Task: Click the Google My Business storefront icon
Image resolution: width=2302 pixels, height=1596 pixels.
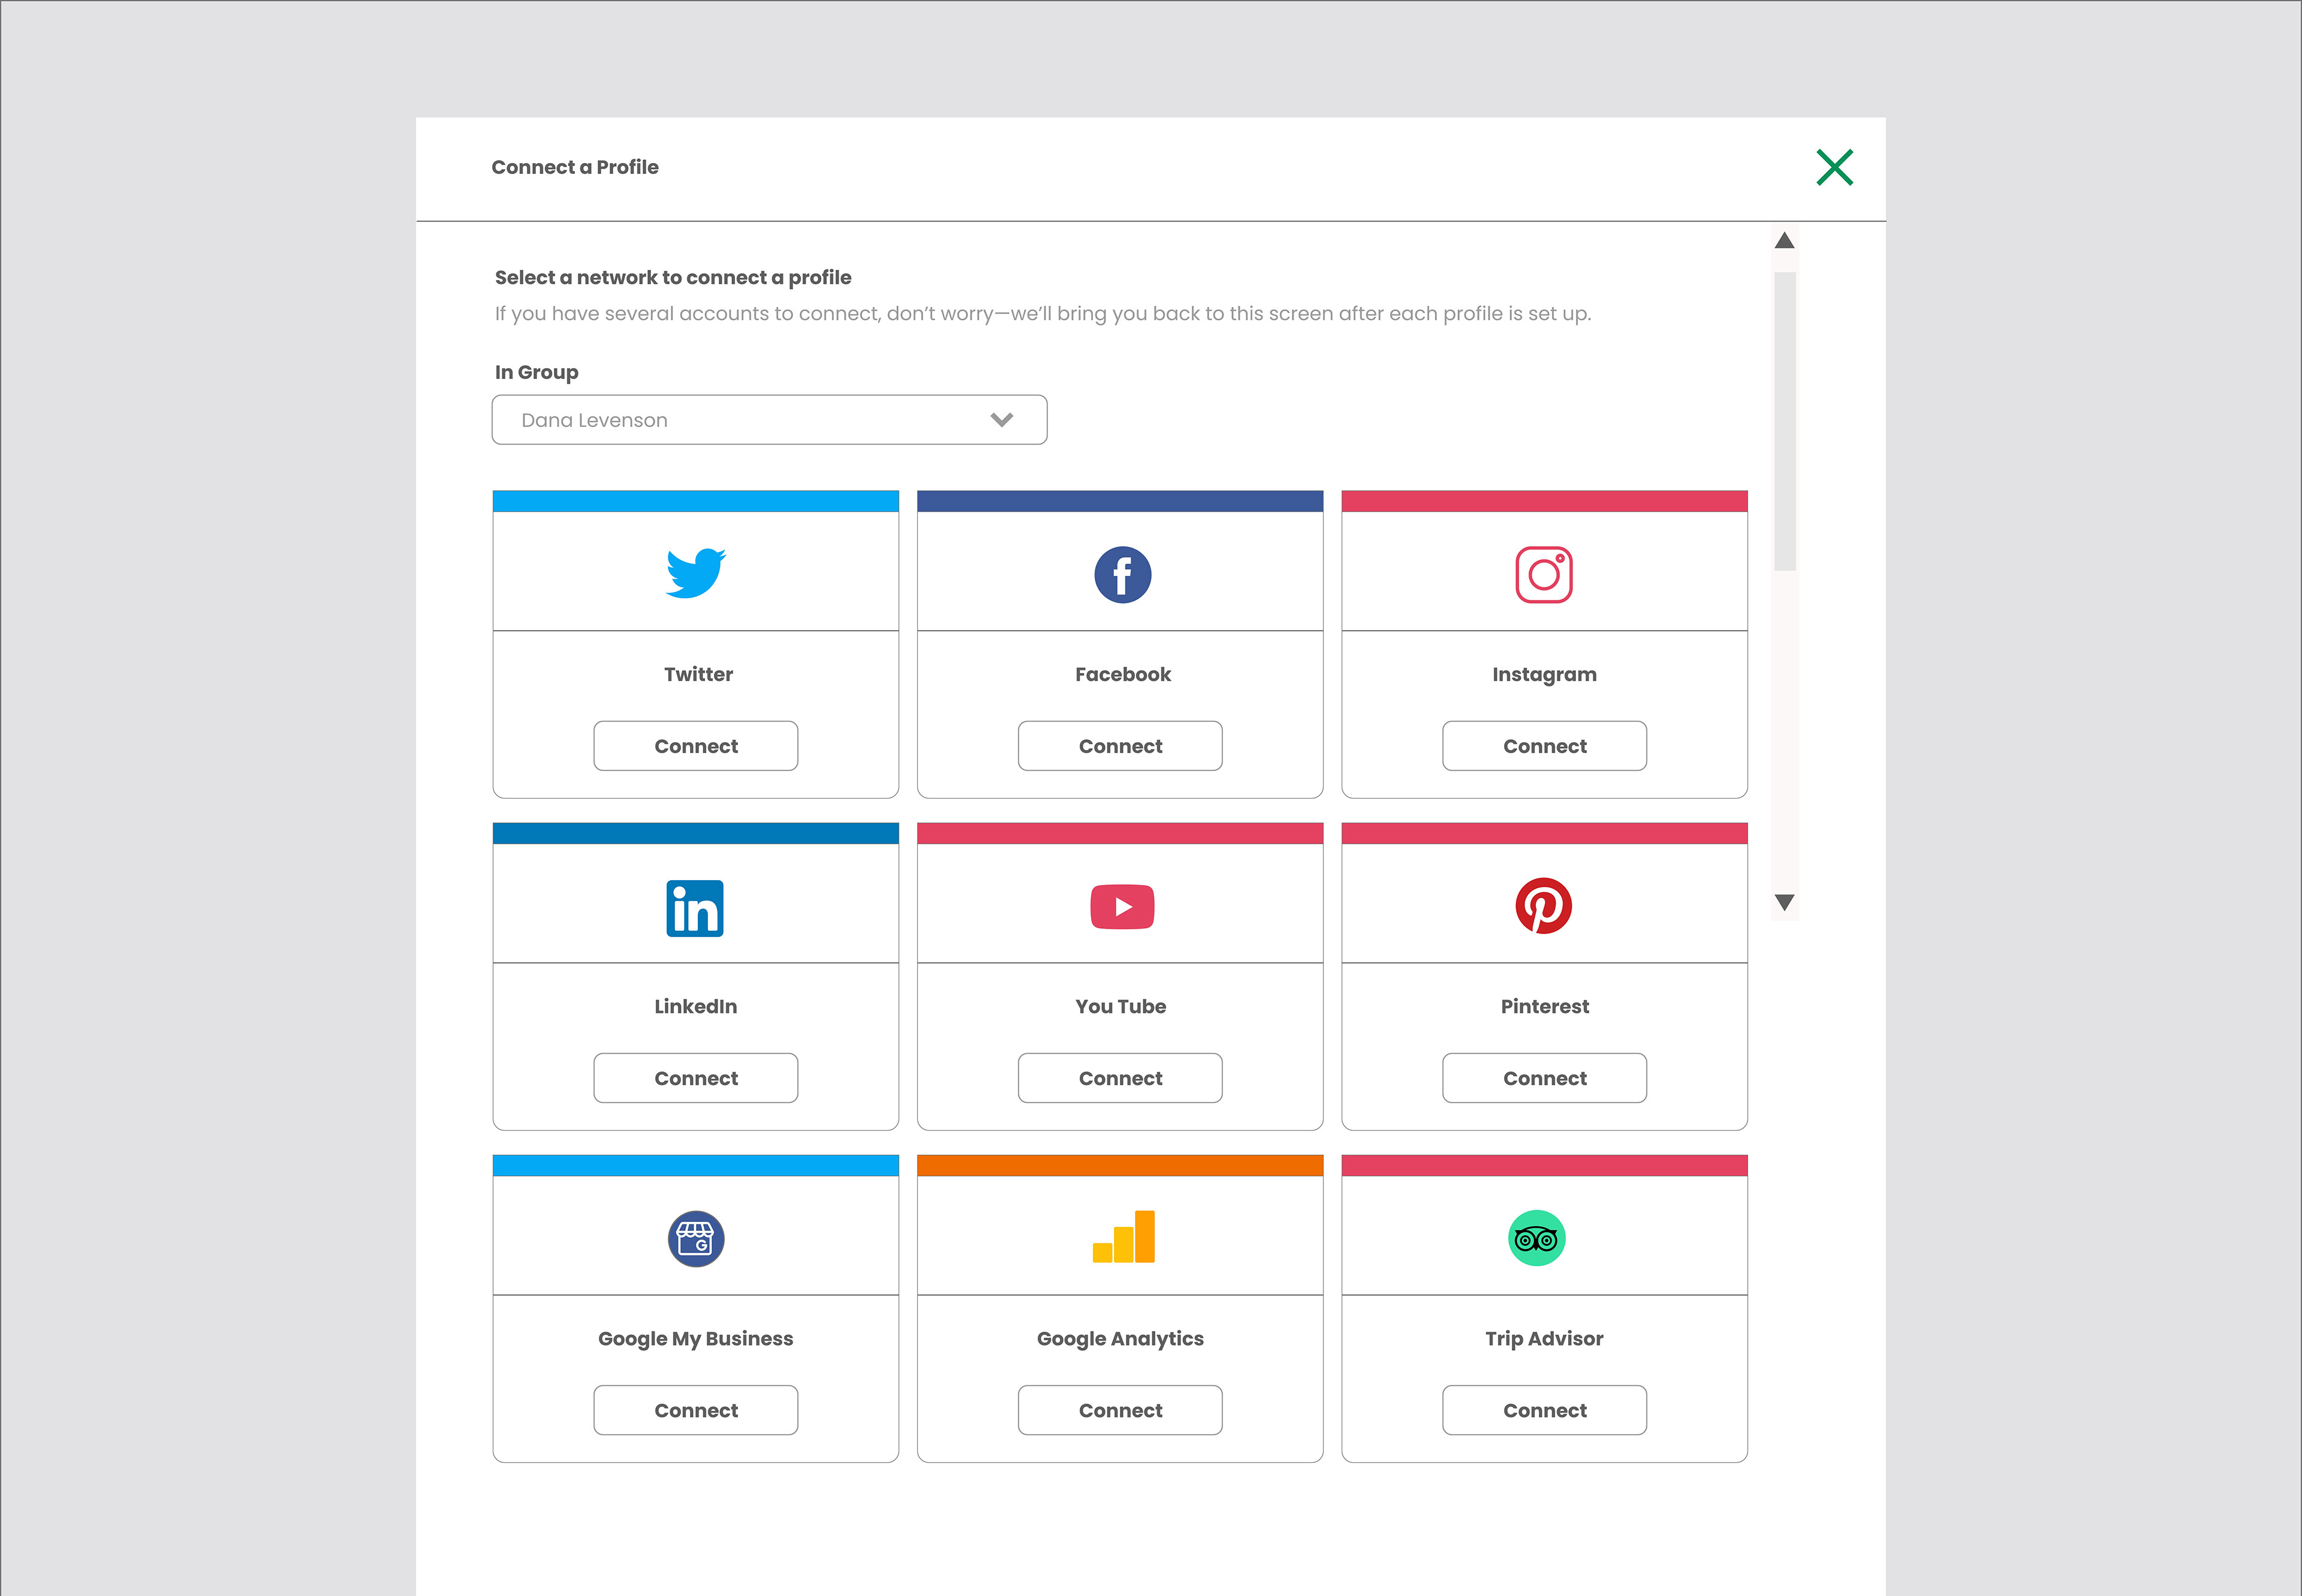Action: [696, 1239]
